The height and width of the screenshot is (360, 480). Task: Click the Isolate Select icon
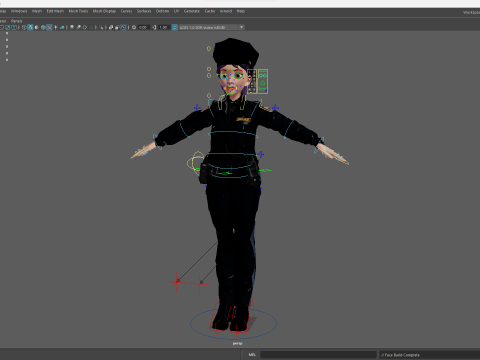[101, 27]
